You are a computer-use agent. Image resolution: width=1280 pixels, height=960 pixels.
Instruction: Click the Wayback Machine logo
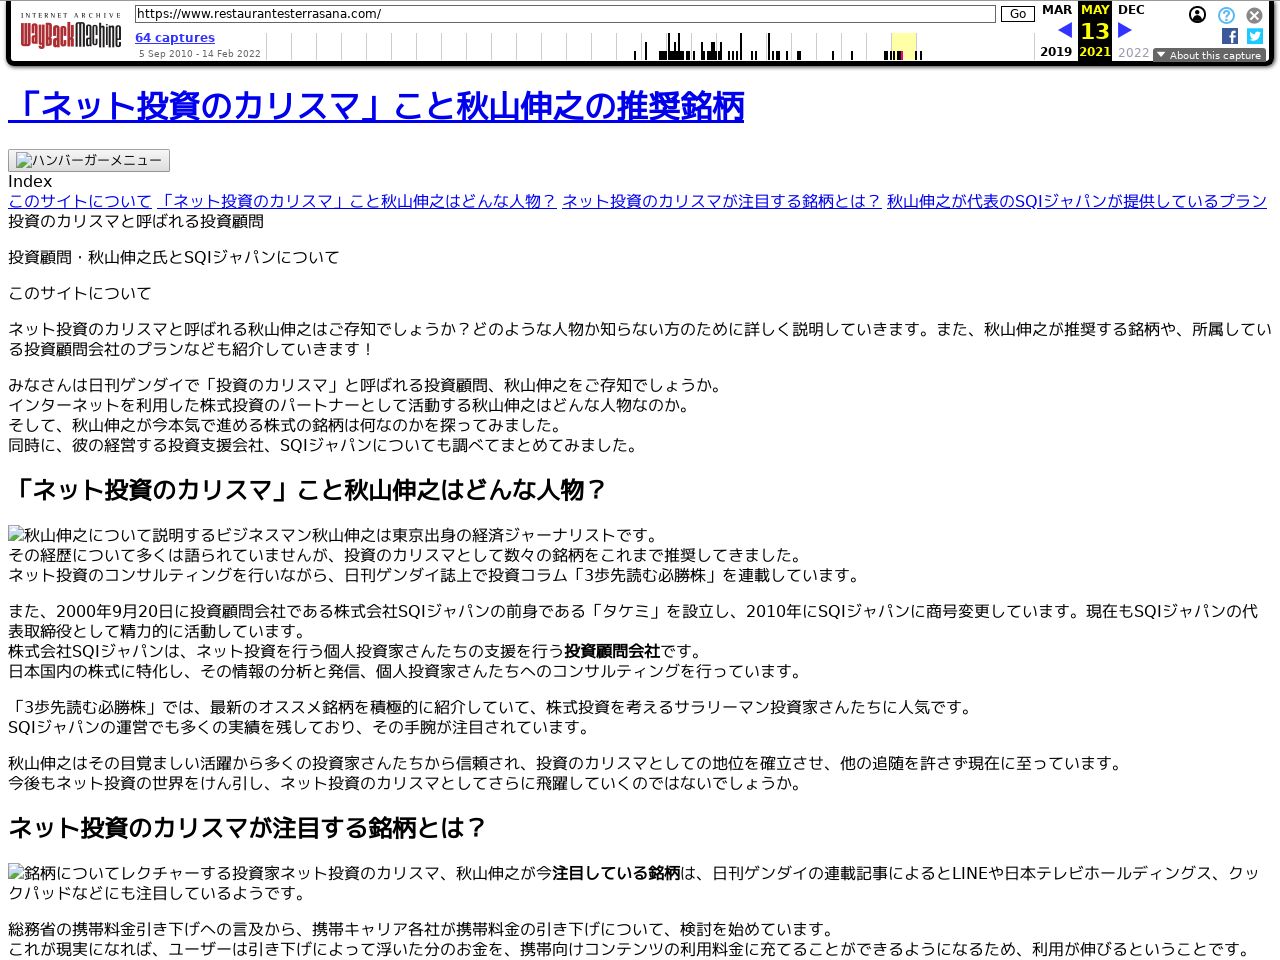70,32
